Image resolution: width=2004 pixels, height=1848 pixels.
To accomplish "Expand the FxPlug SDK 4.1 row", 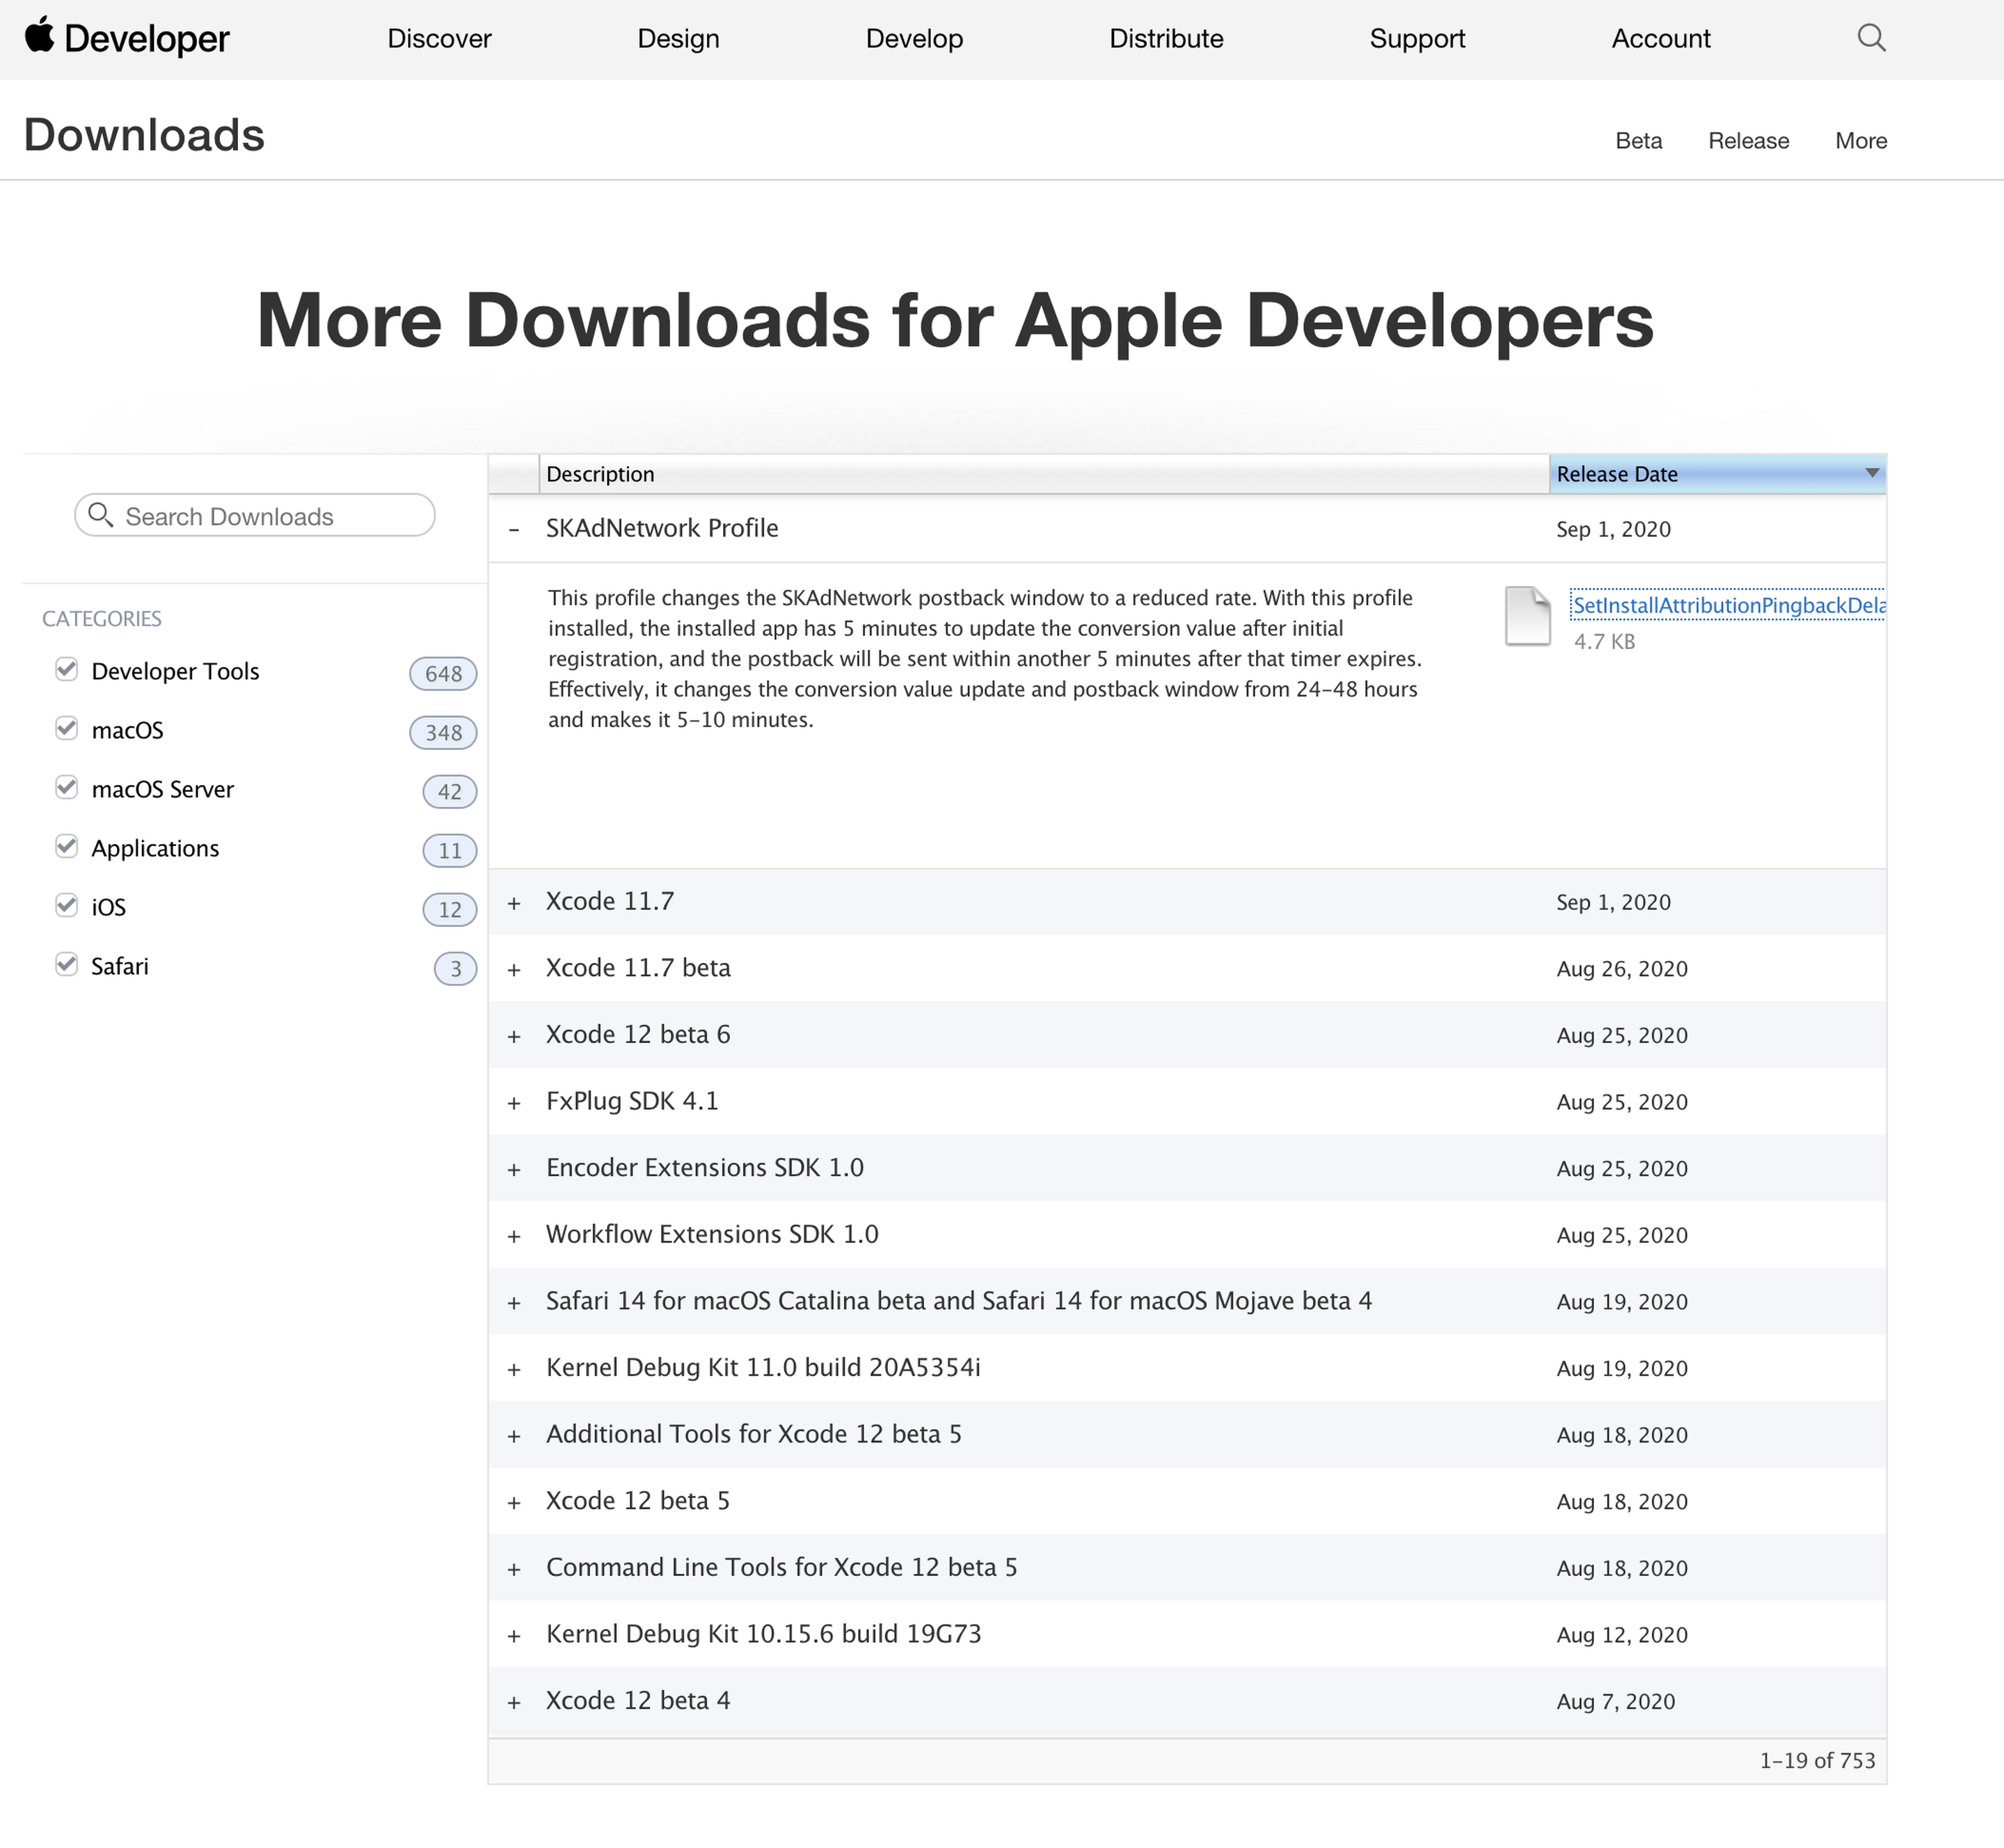I will click(x=514, y=1103).
